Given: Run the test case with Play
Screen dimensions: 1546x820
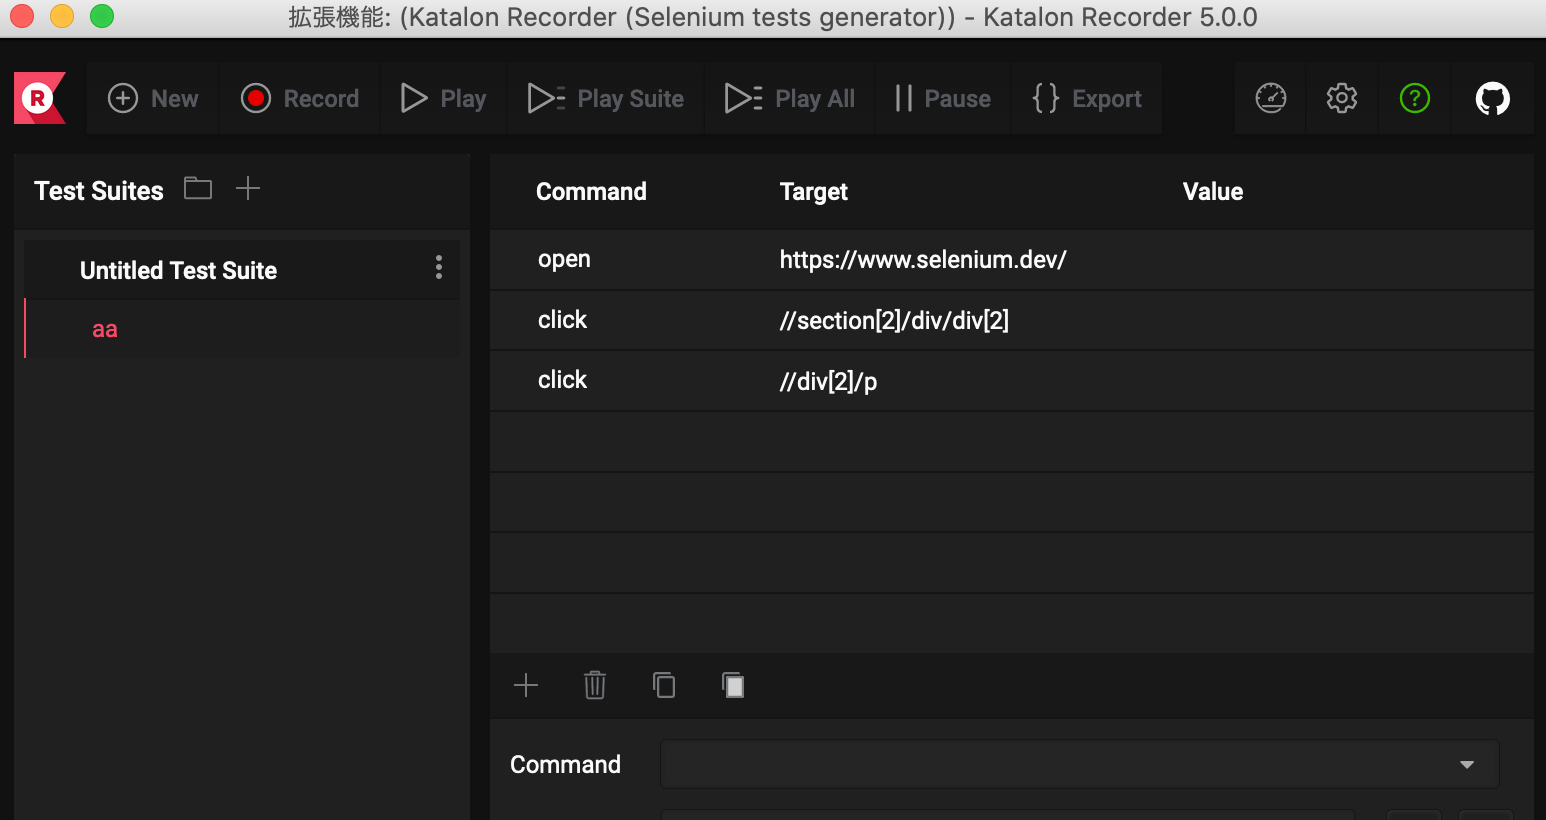Looking at the screenshot, I should click(x=444, y=98).
